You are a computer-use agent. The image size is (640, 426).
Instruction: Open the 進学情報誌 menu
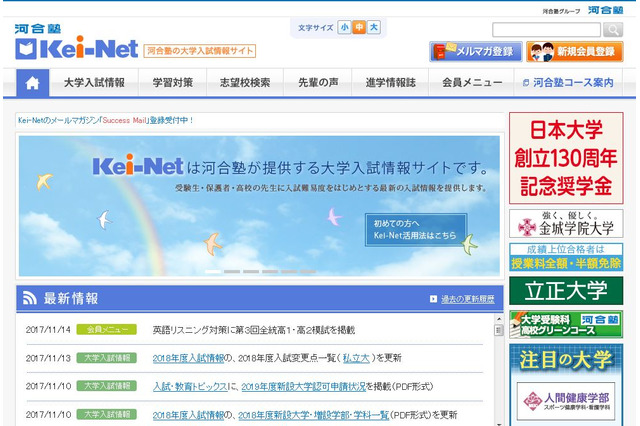coord(390,83)
